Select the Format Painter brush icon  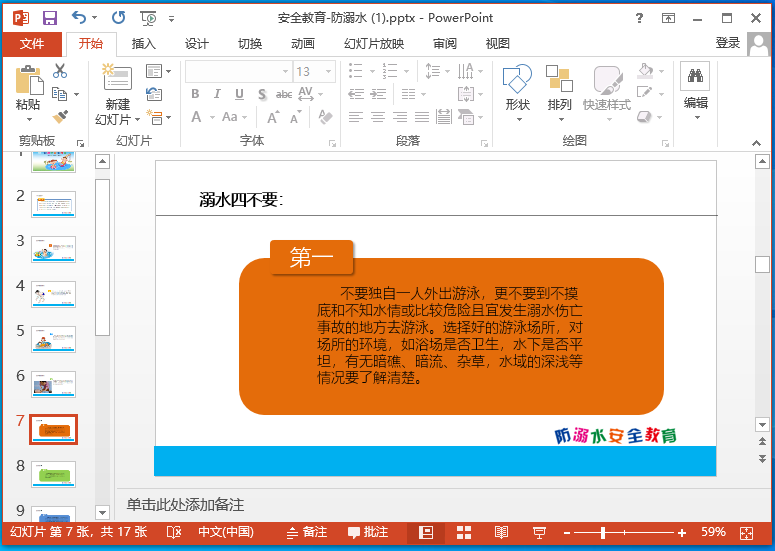pos(60,118)
